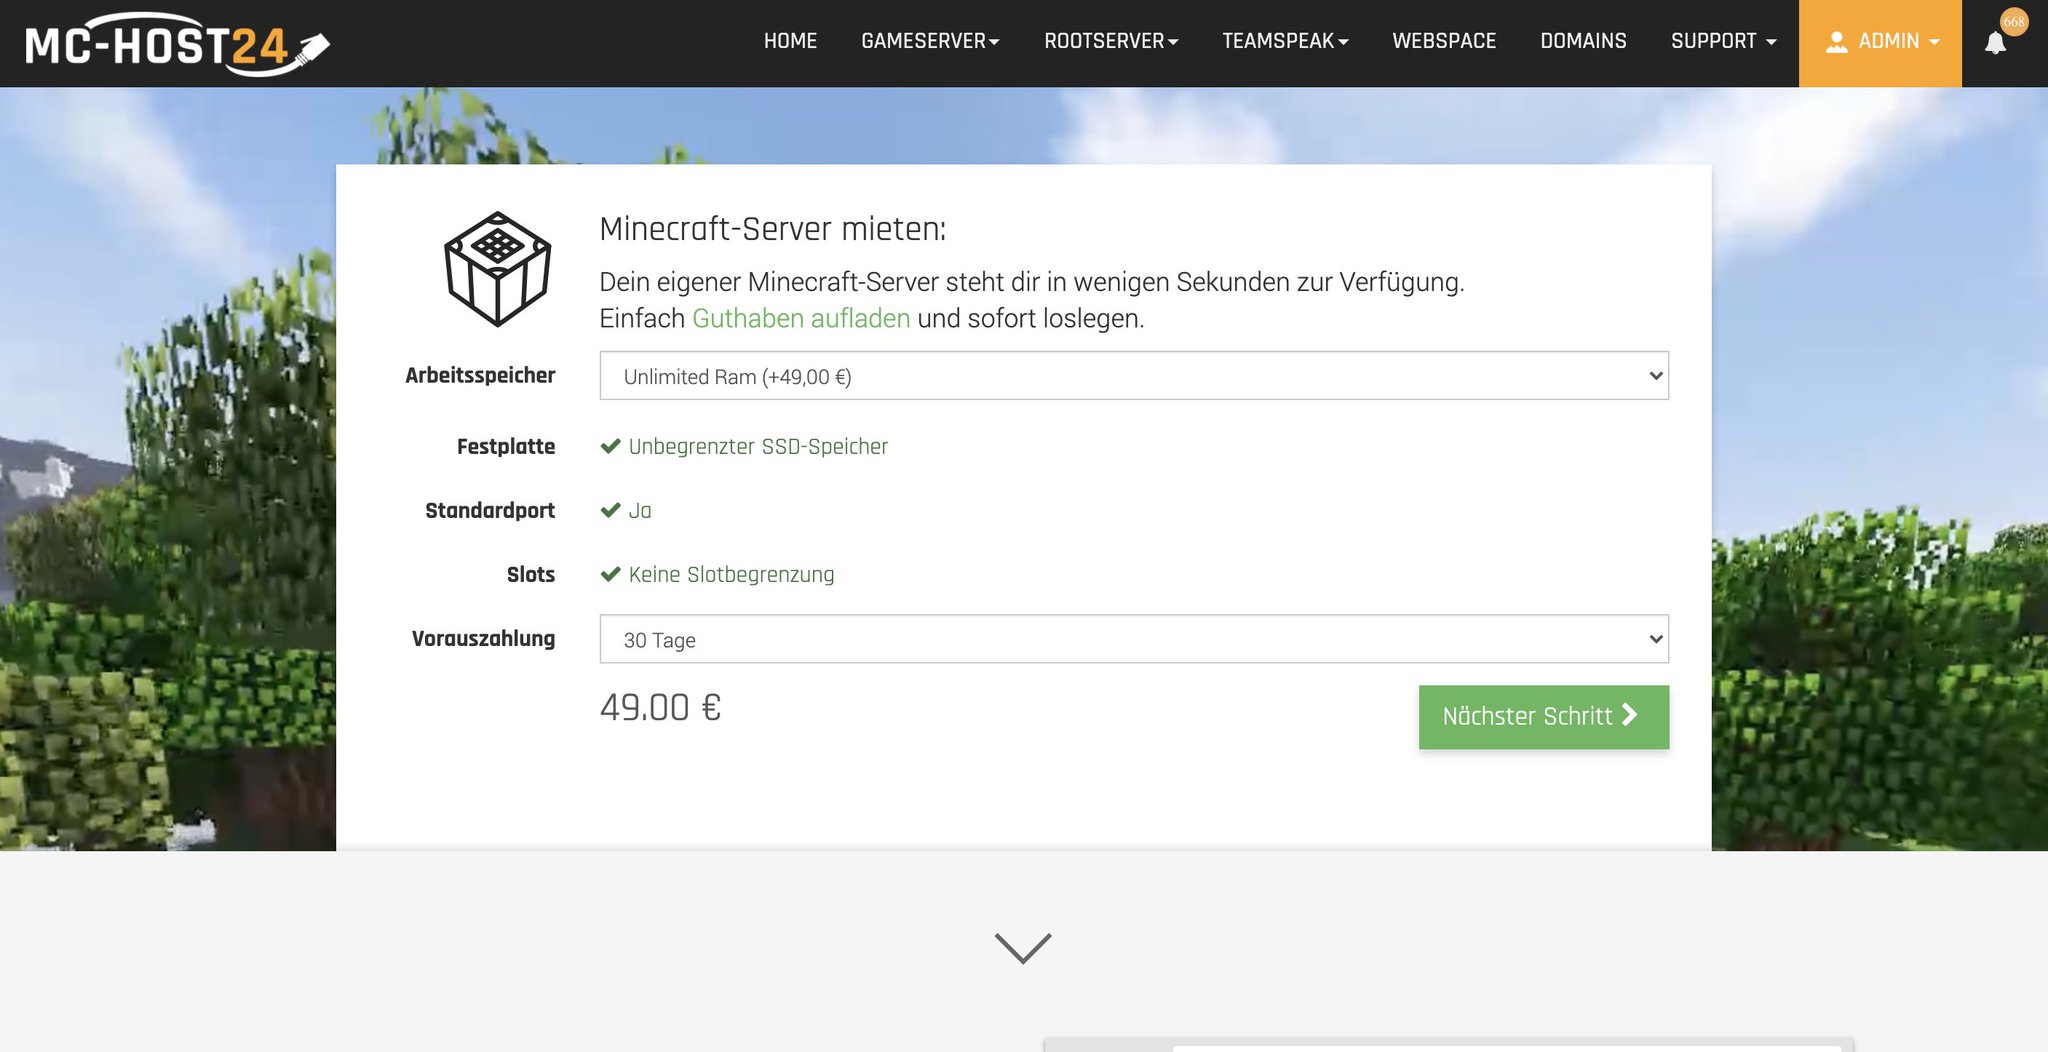
Task: Click the MC-HOST24 logo
Action: click(177, 44)
